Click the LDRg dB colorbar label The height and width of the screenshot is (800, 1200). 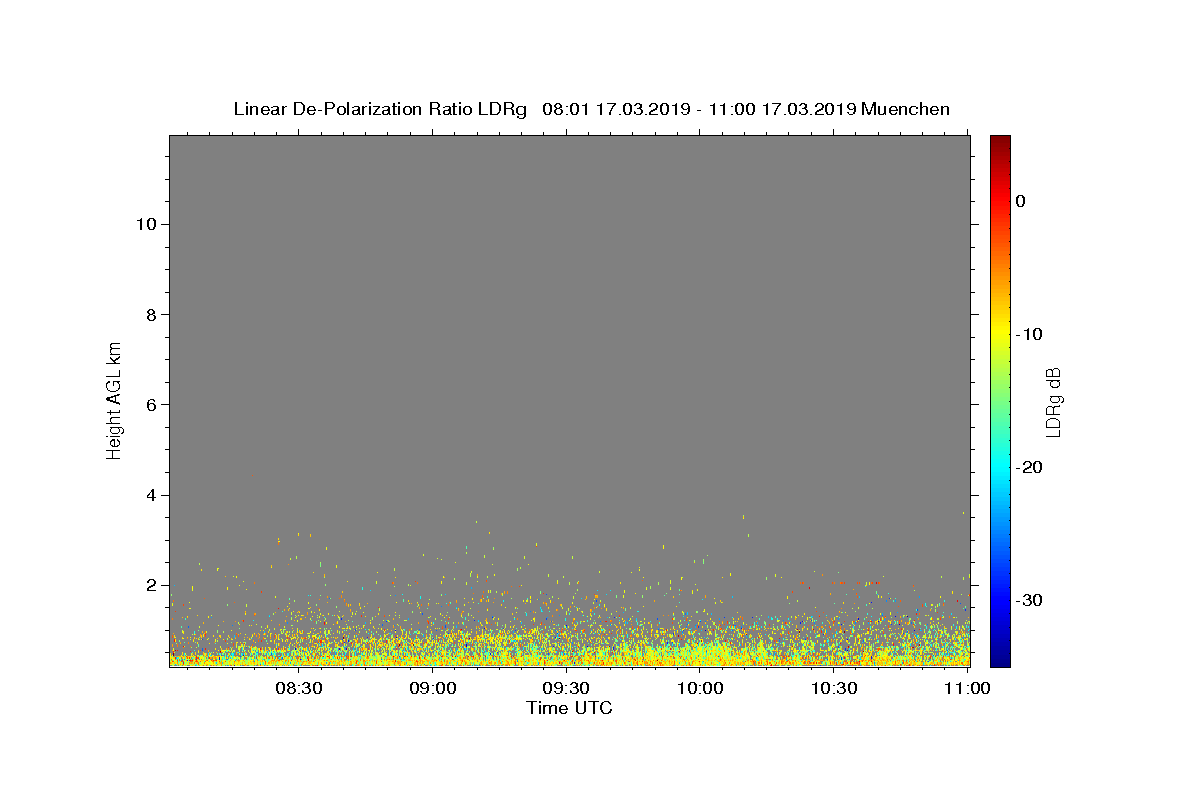point(1053,401)
